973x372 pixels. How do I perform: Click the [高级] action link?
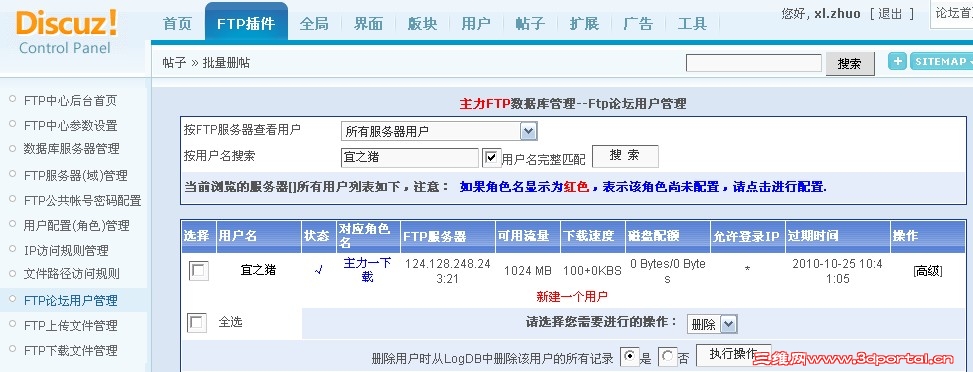point(928,271)
